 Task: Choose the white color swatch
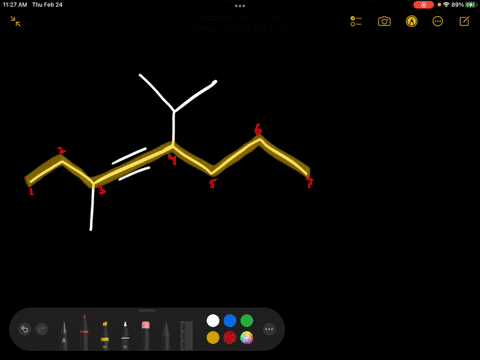click(x=213, y=321)
